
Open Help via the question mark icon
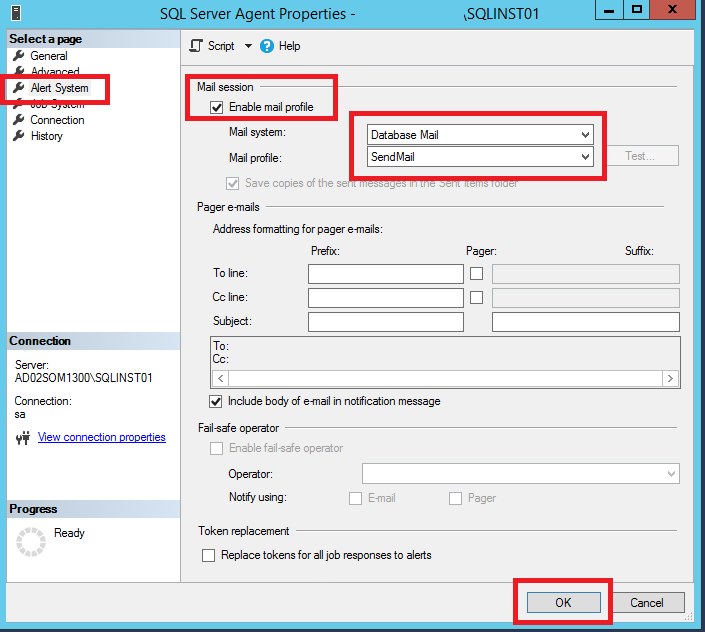(x=267, y=46)
